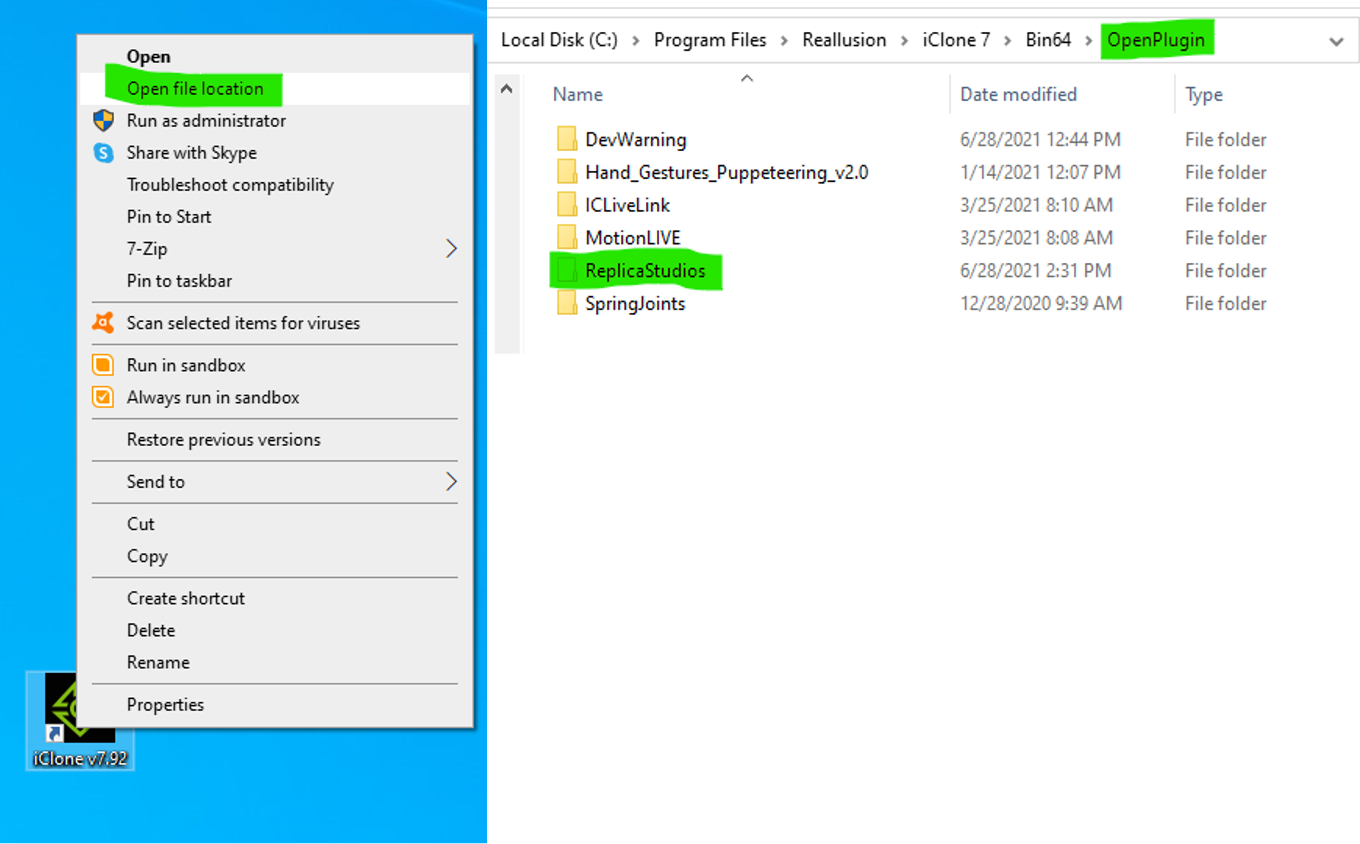Click date 6/28/2021 12:44 PM
The image size is (1360, 844).
point(1040,140)
